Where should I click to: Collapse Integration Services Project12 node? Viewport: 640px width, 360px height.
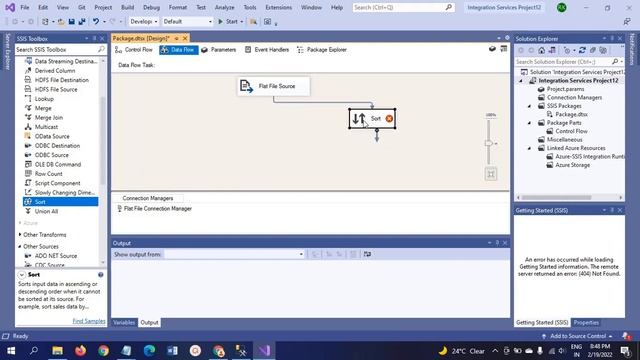pyautogui.click(x=521, y=81)
